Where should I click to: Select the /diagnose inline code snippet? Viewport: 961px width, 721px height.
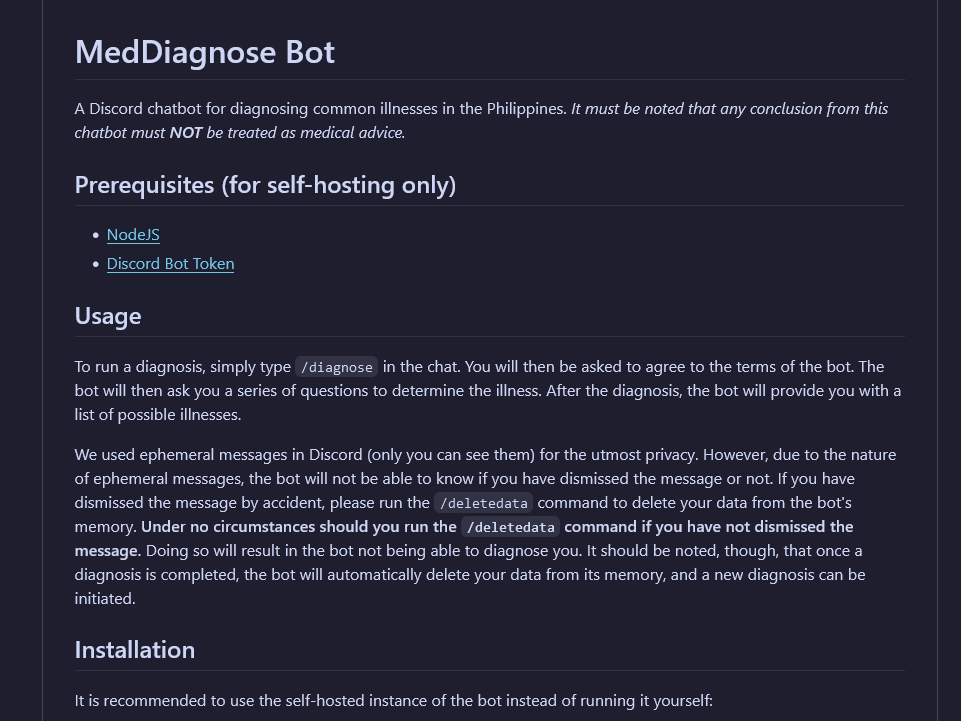336,367
